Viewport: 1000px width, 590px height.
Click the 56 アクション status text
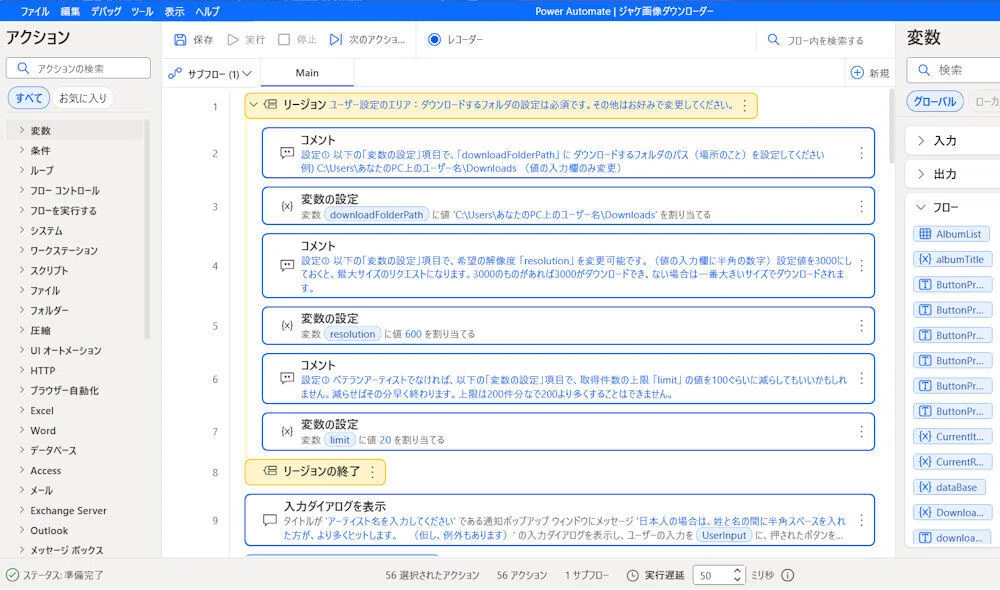pos(522,575)
